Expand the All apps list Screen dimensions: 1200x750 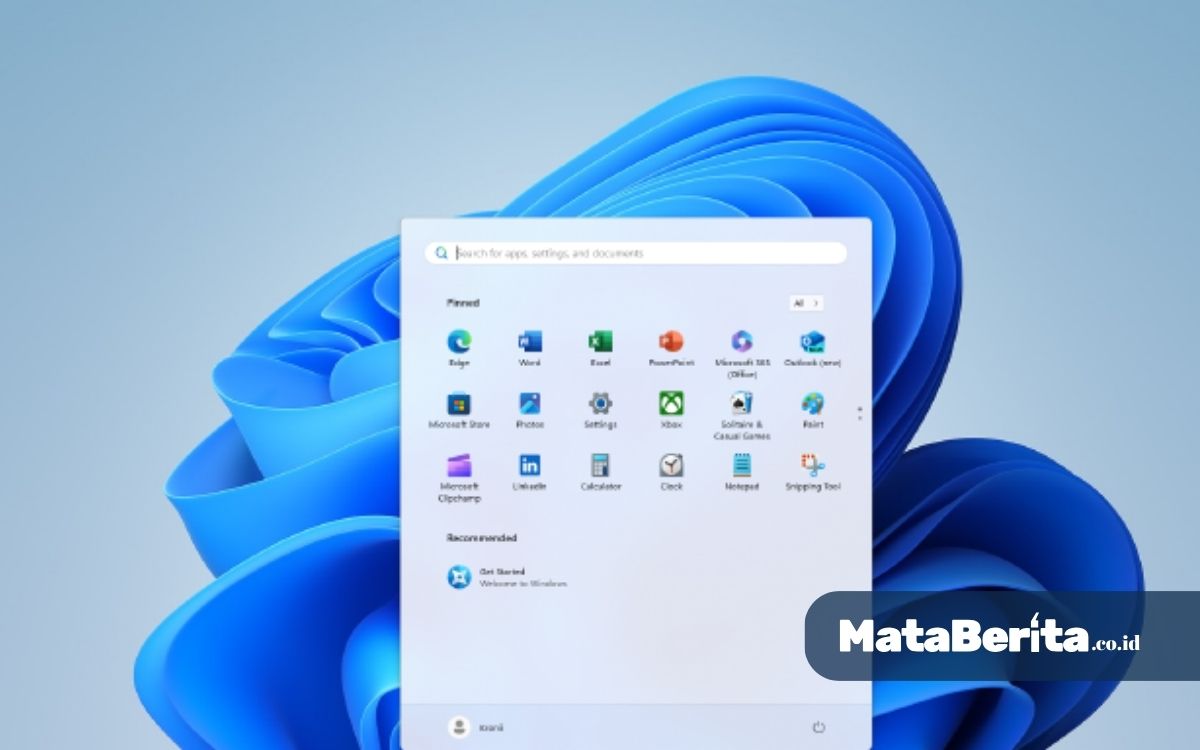(x=806, y=303)
